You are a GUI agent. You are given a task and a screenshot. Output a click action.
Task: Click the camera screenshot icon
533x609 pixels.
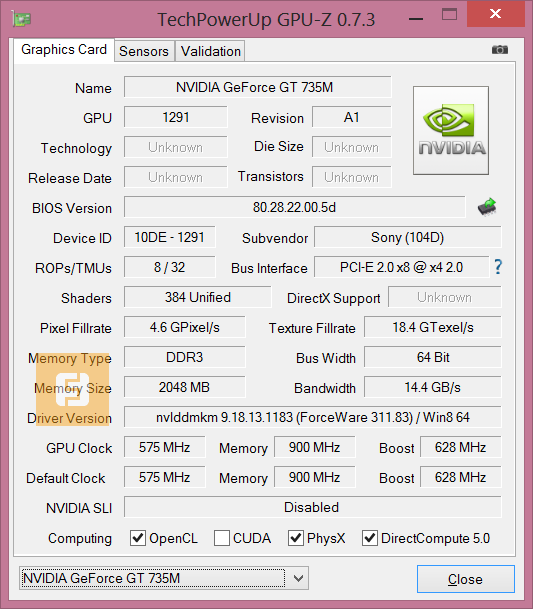pos(500,50)
